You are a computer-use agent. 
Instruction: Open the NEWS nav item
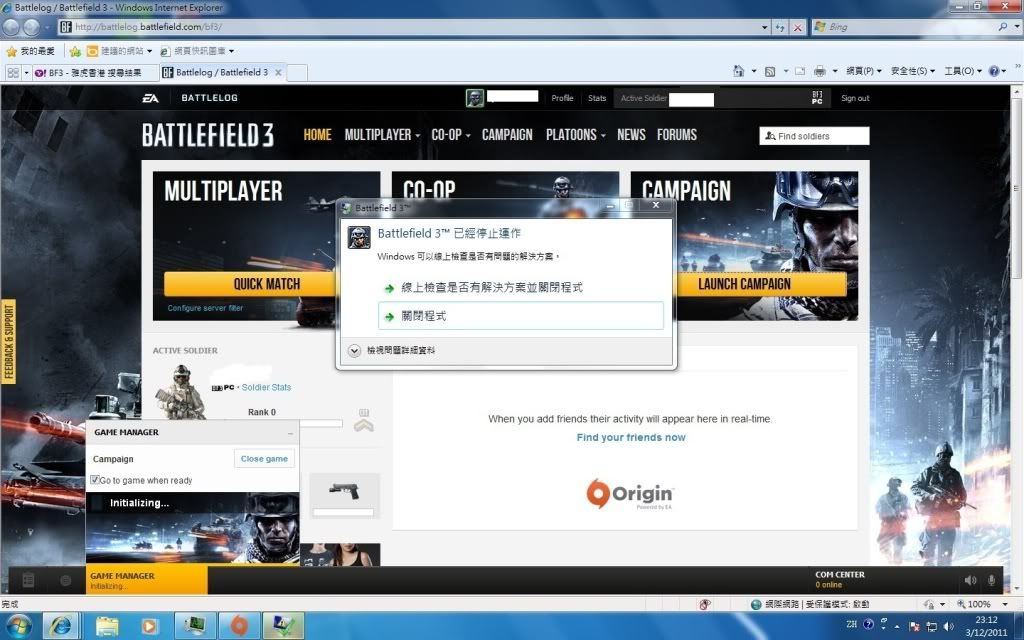click(x=631, y=135)
